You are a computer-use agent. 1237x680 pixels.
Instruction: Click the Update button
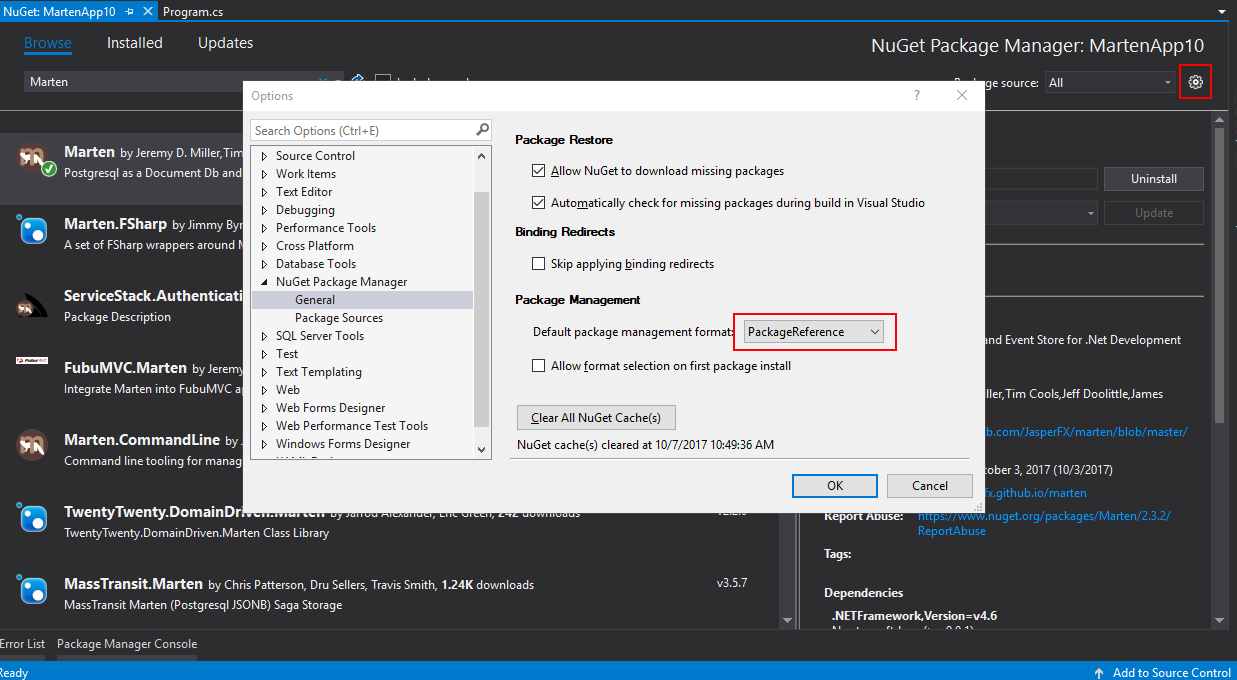coord(1153,213)
